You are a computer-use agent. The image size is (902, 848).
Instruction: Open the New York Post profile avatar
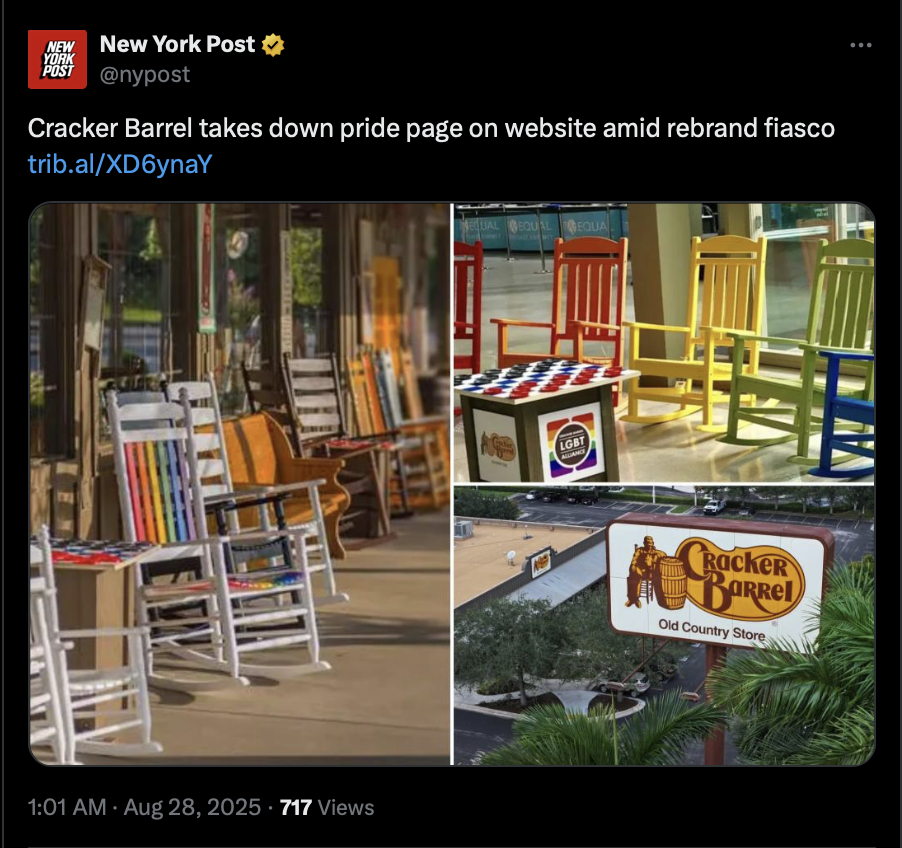pos(57,59)
